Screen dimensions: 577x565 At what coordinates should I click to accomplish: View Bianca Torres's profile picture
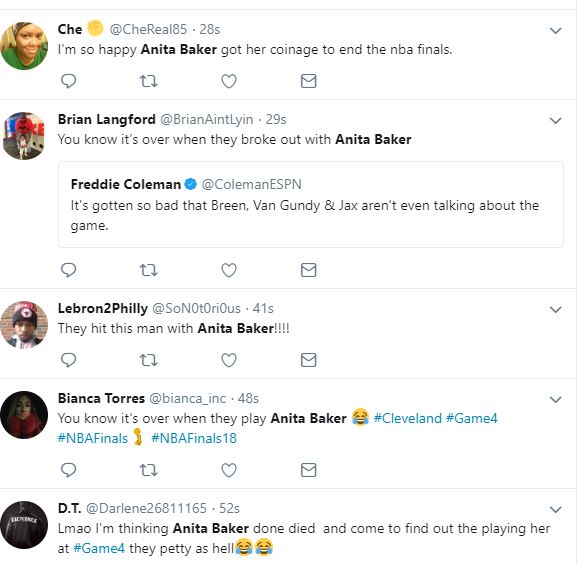(24, 415)
